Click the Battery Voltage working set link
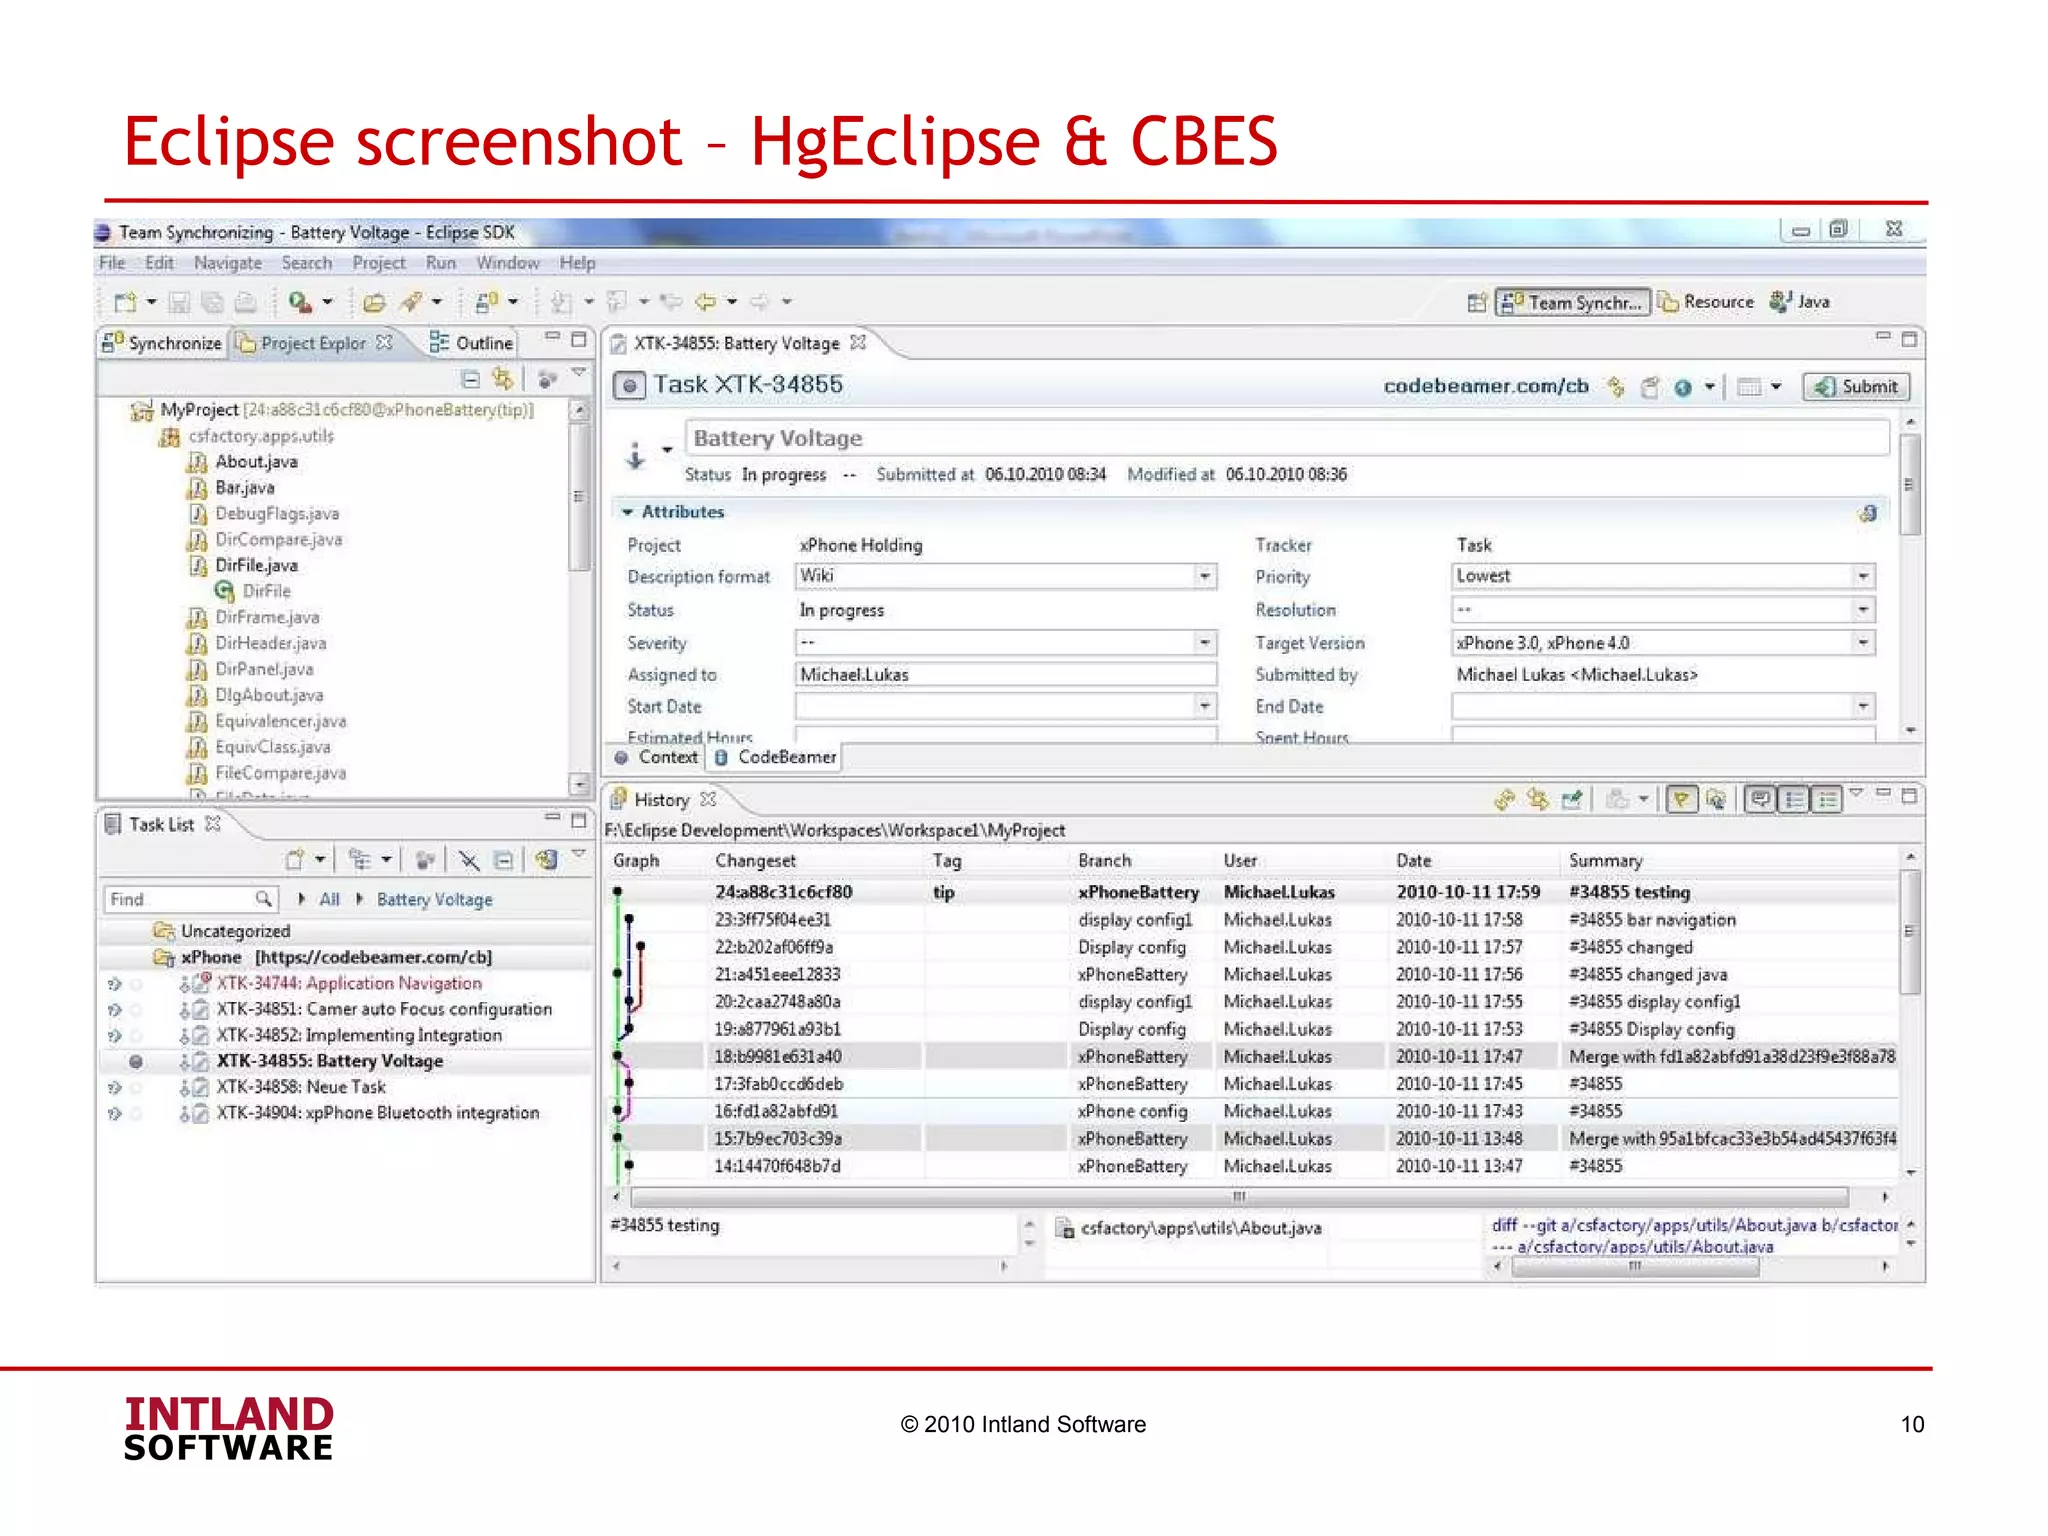The width and height of the screenshot is (2048, 1536). tap(434, 899)
